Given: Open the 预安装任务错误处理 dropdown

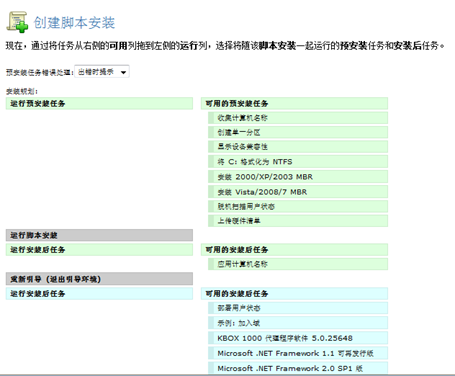Looking at the screenshot, I should pos(102,72).
